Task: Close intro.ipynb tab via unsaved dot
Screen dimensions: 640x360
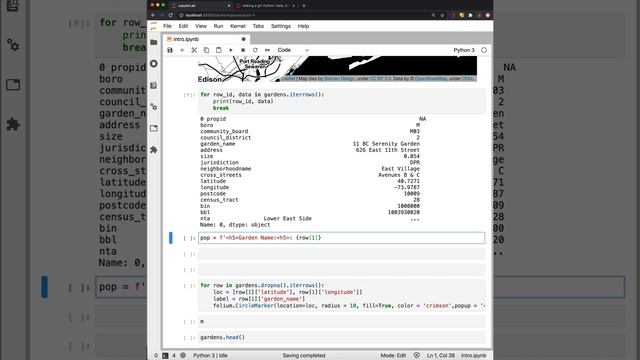Action: click(x=244, y=39)
